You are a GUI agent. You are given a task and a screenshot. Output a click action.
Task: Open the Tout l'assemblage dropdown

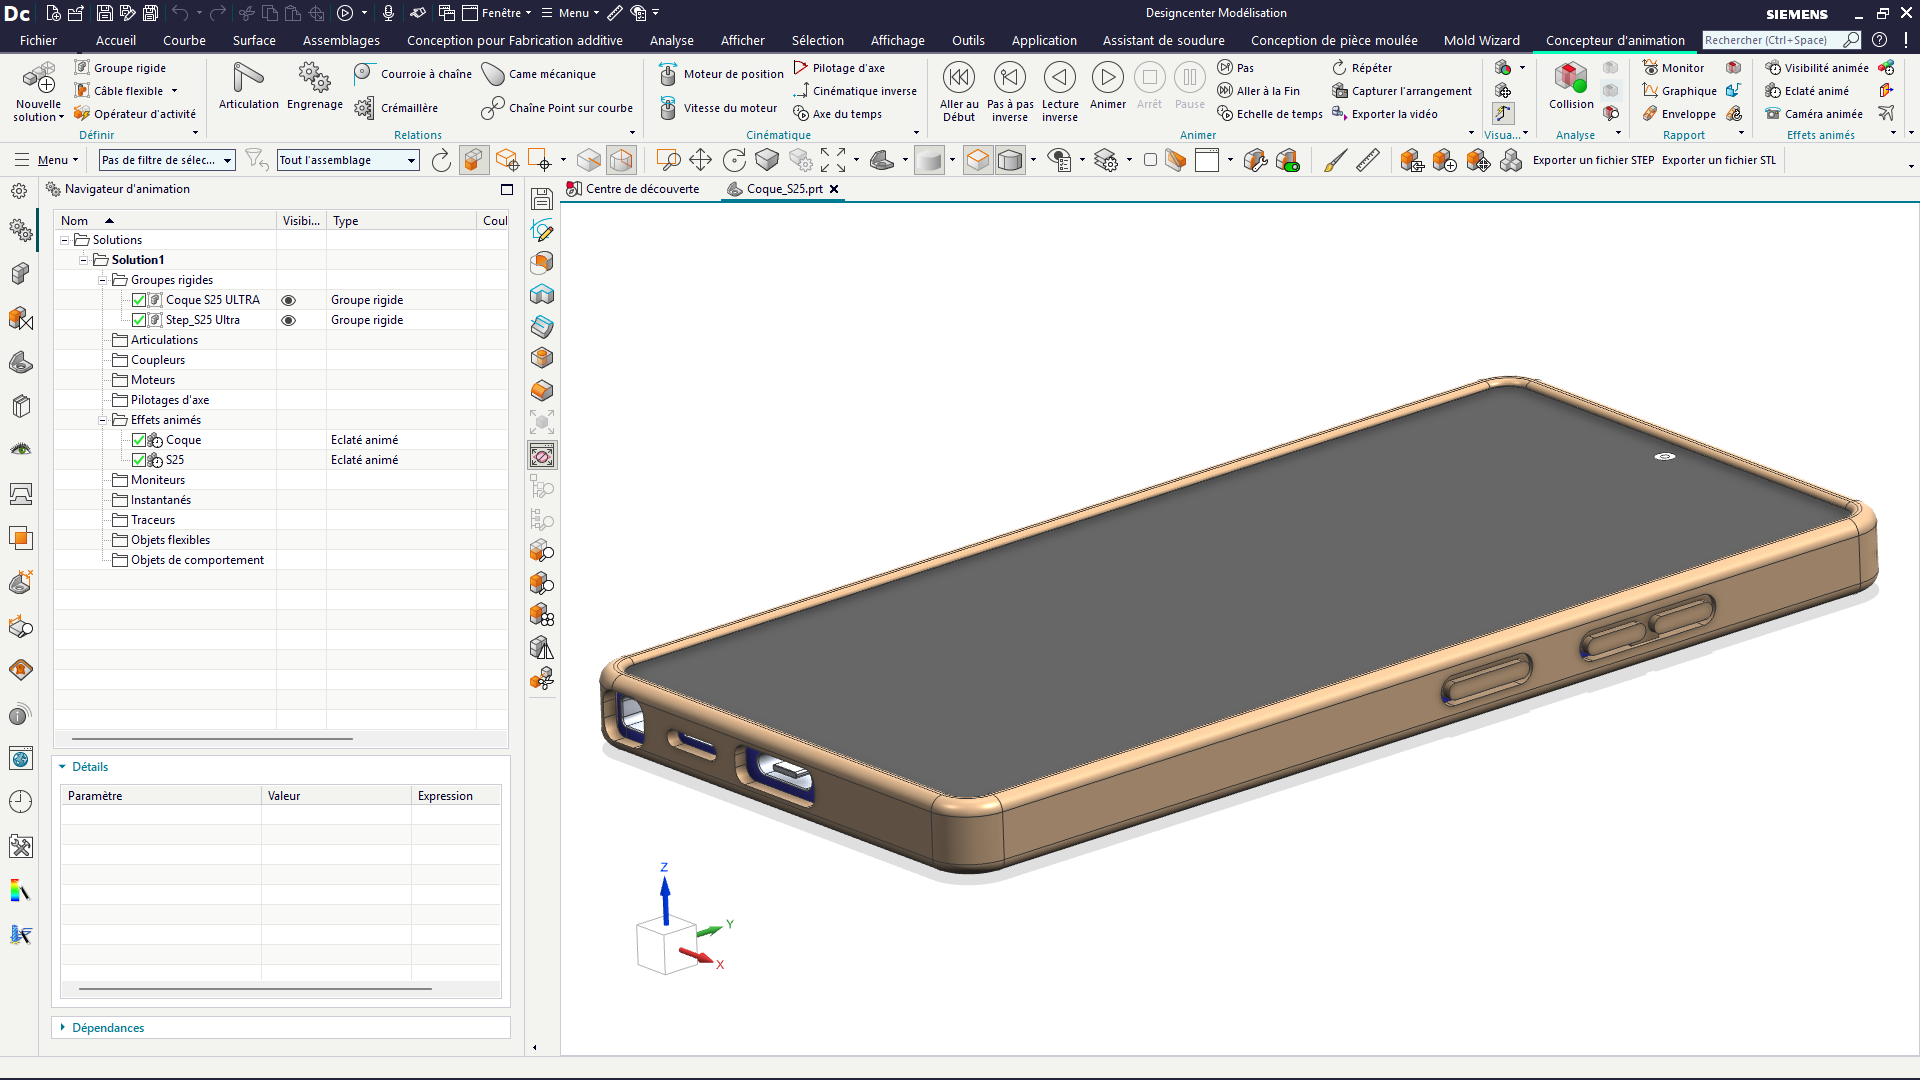coord(347,160)
